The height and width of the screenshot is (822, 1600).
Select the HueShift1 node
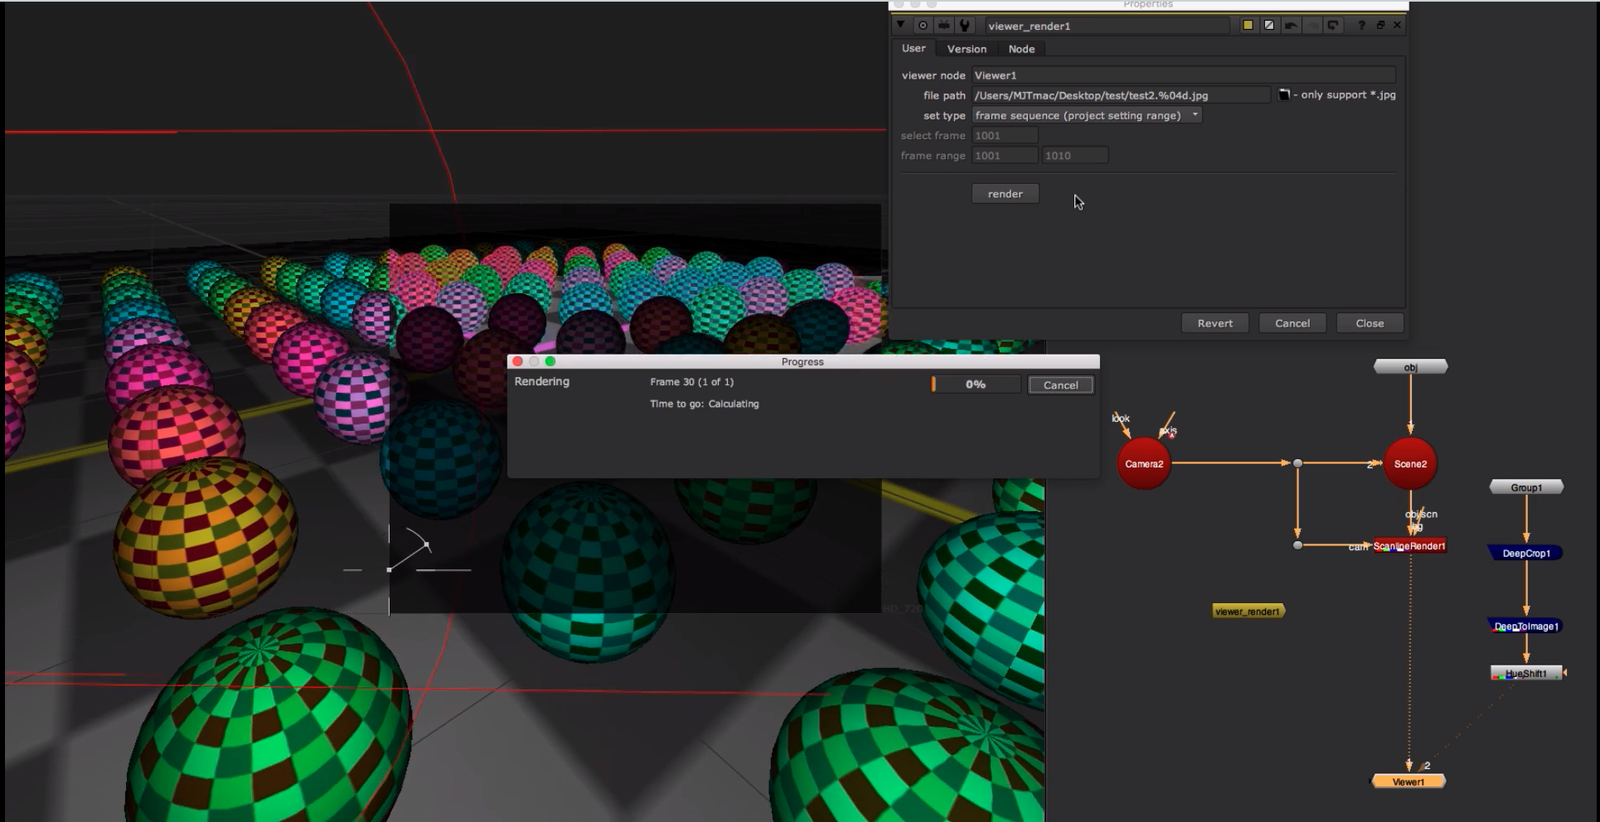point(1526,673)
